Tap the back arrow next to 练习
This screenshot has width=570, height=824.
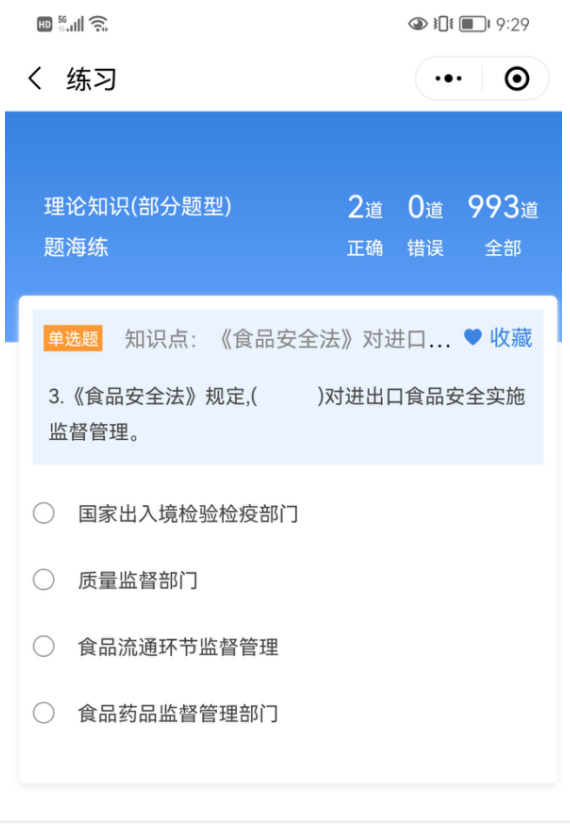[35, 79]
